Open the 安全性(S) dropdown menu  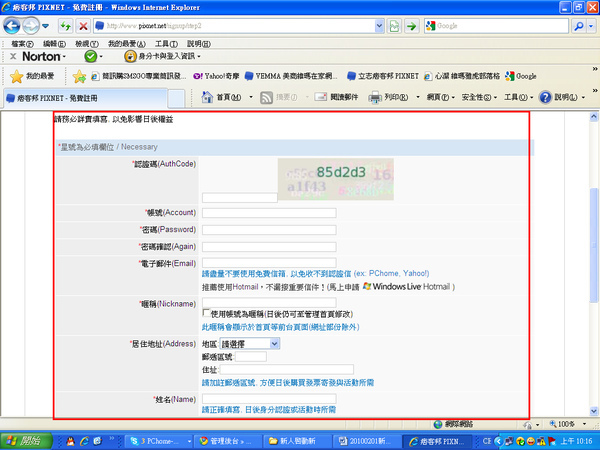pos(479,98)
